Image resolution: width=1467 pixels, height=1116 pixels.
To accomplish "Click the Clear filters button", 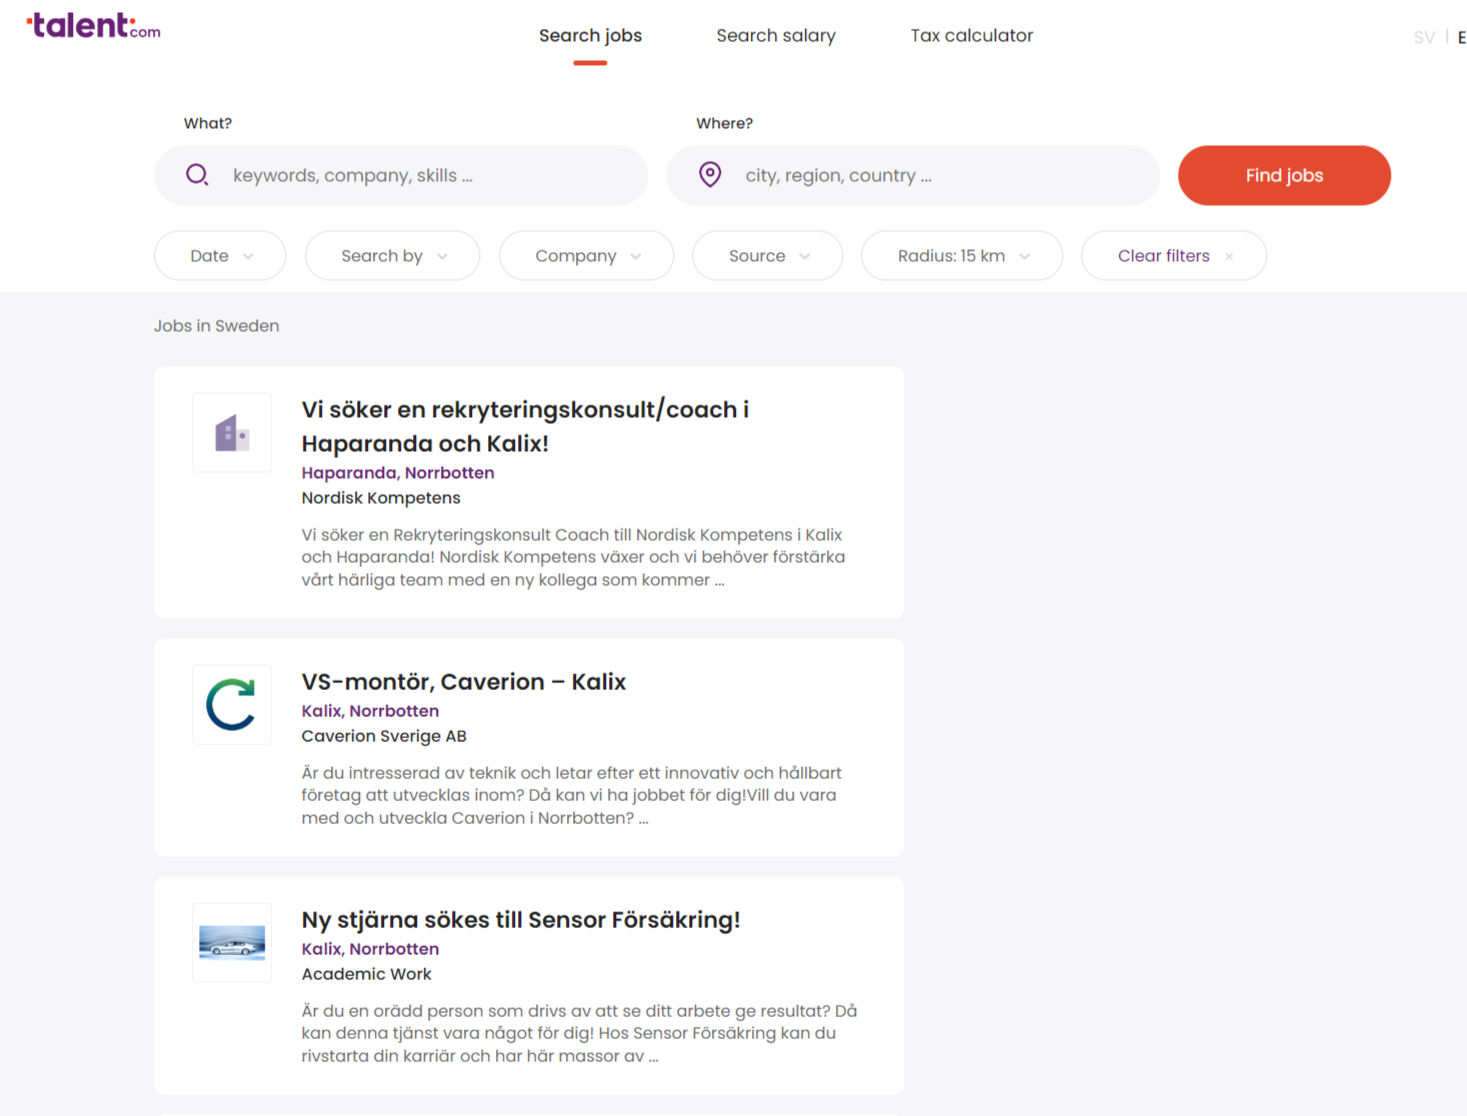I will (x=1174, y=256).
